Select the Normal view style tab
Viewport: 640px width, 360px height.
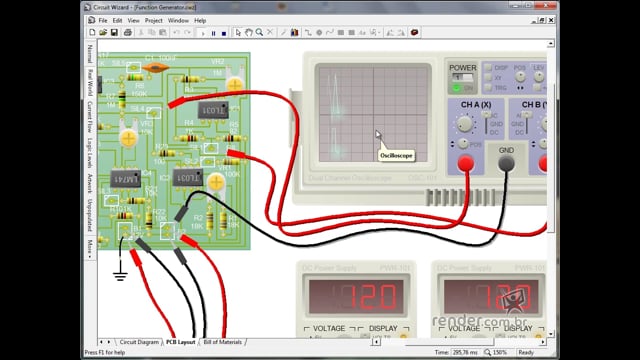tap(90, 53)
